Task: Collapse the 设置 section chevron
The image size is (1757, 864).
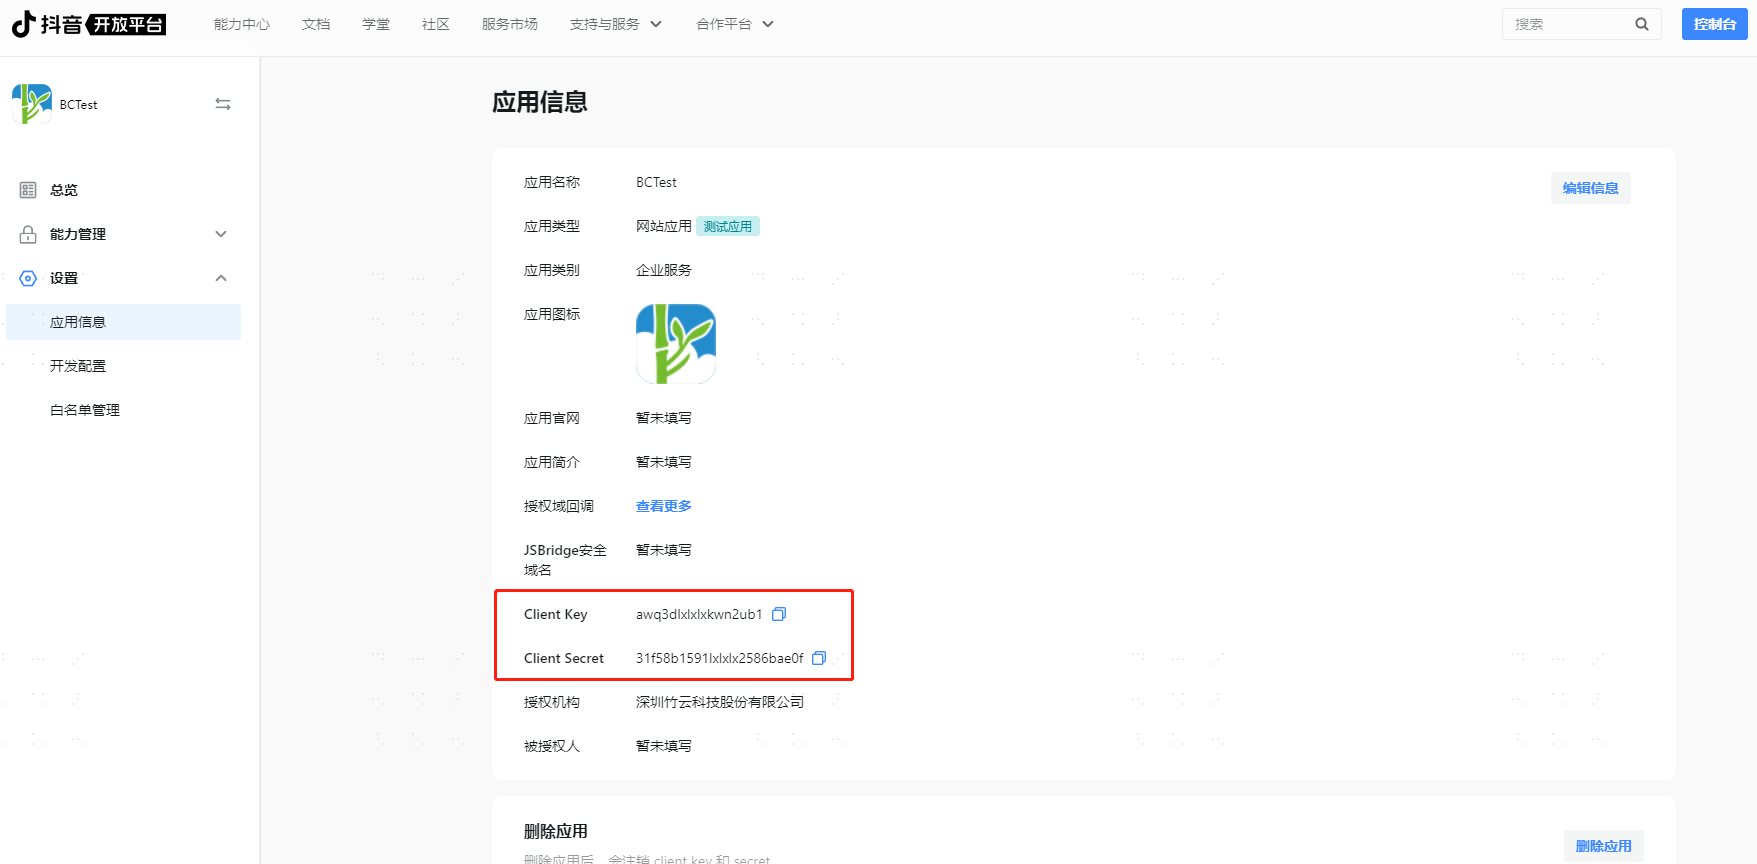Action: (x=221, y=278)
